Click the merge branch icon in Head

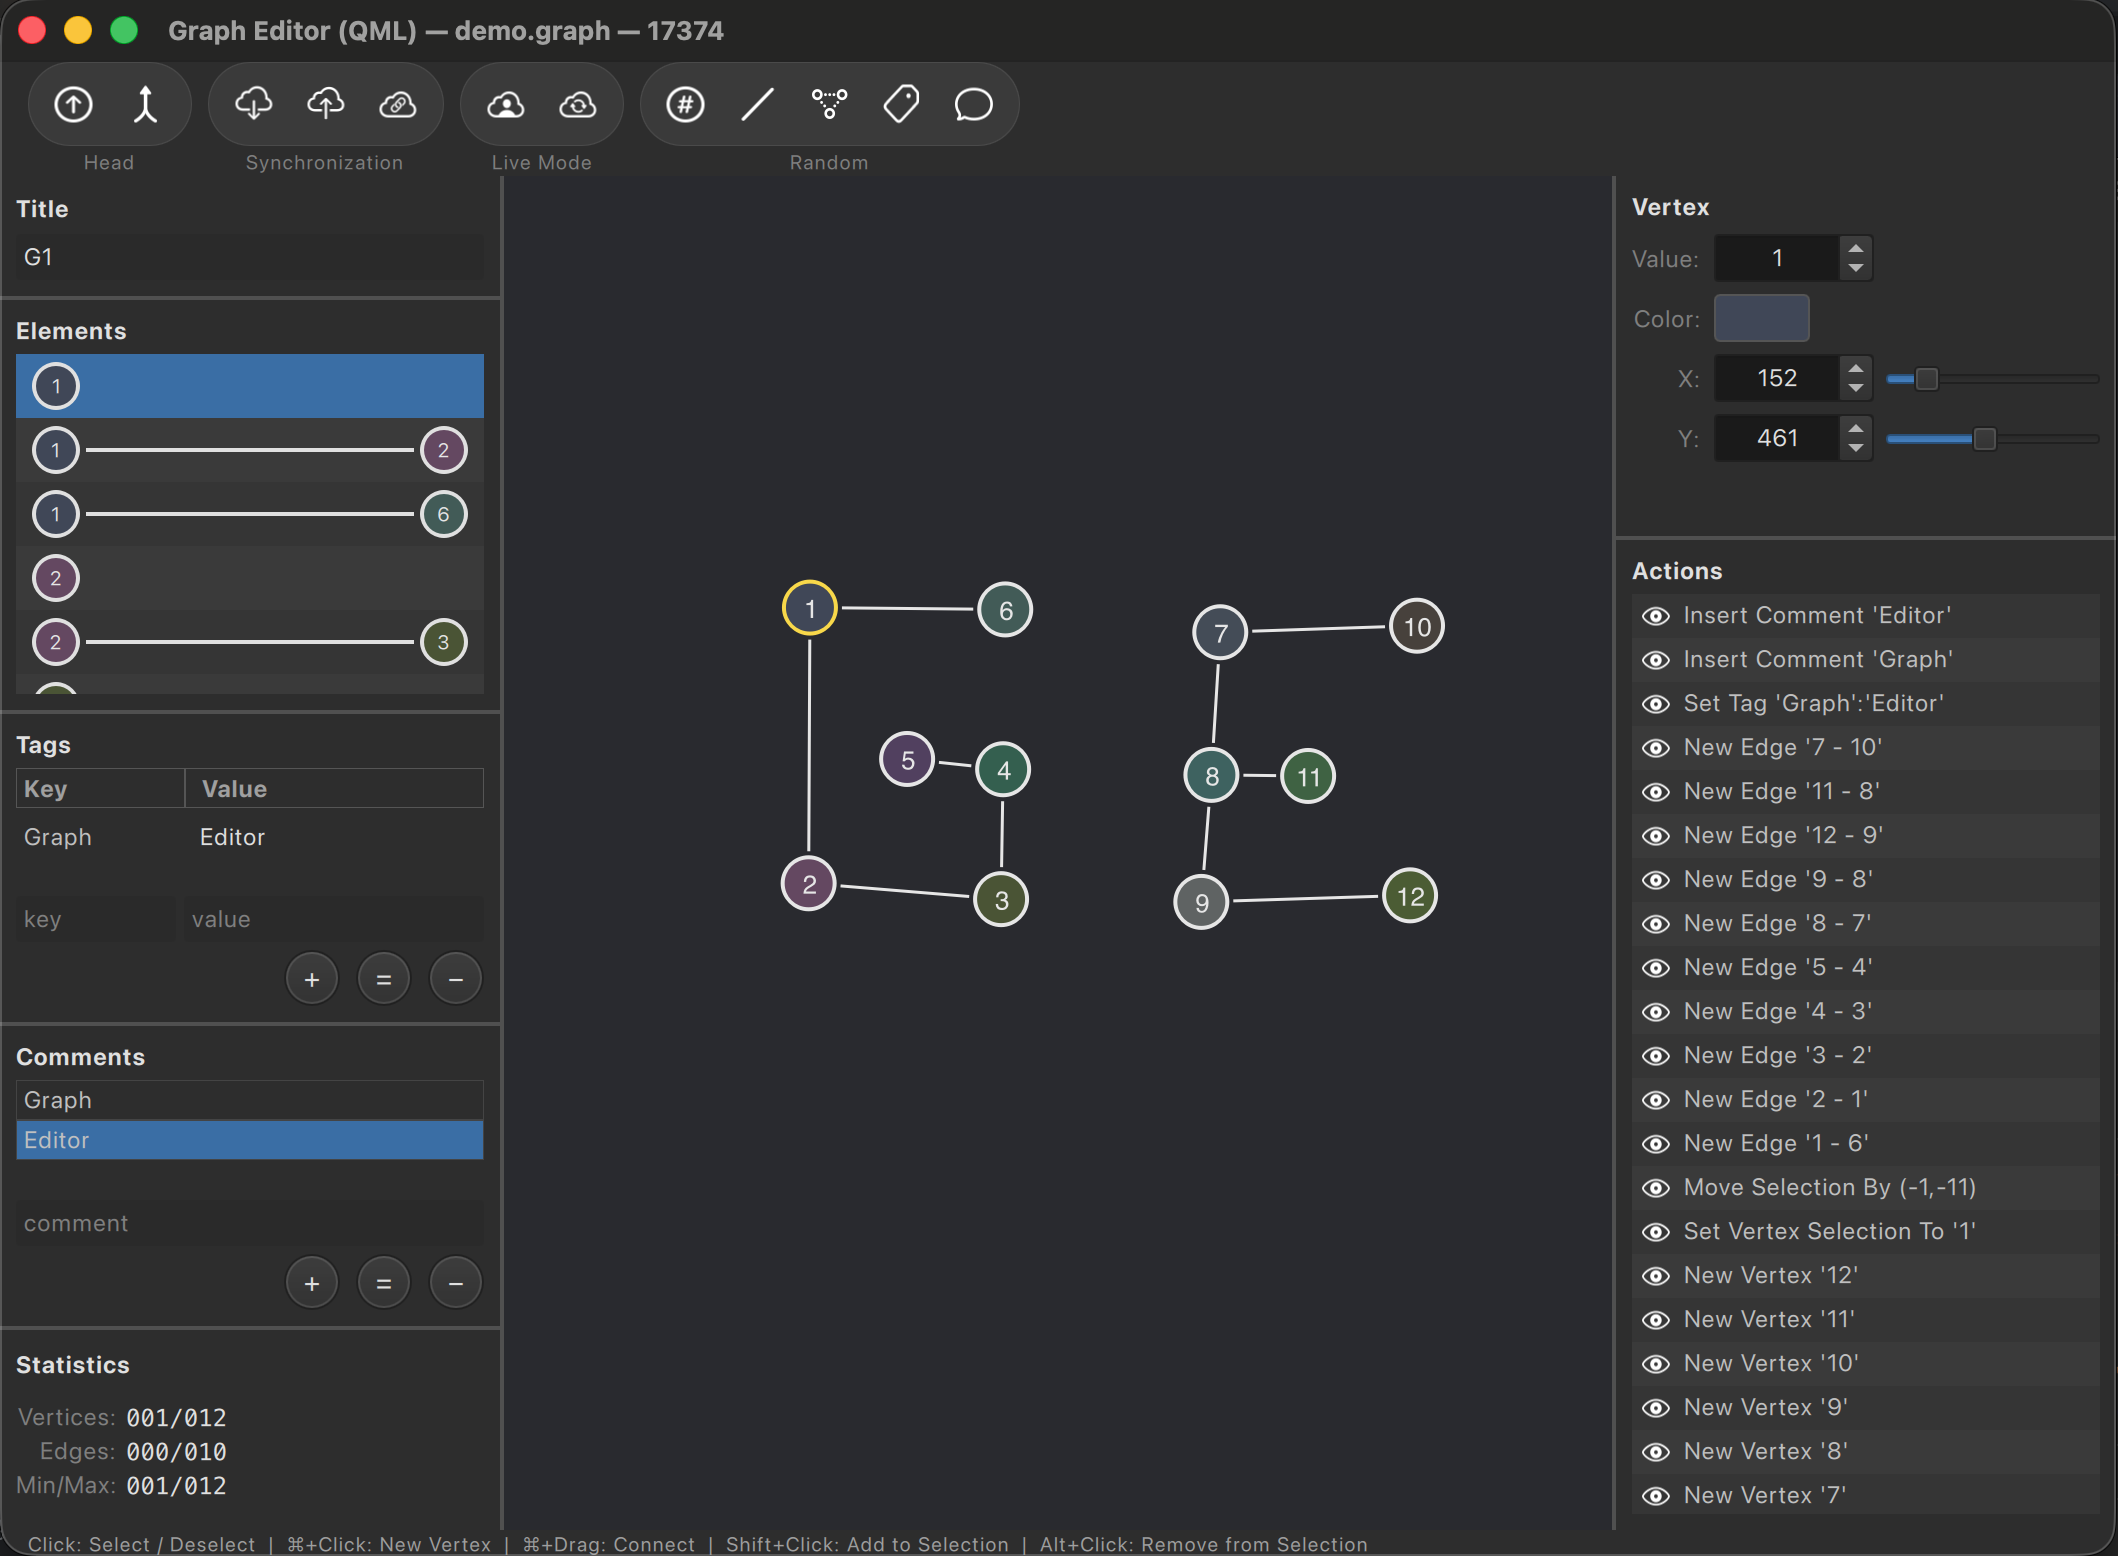(146, 104)
